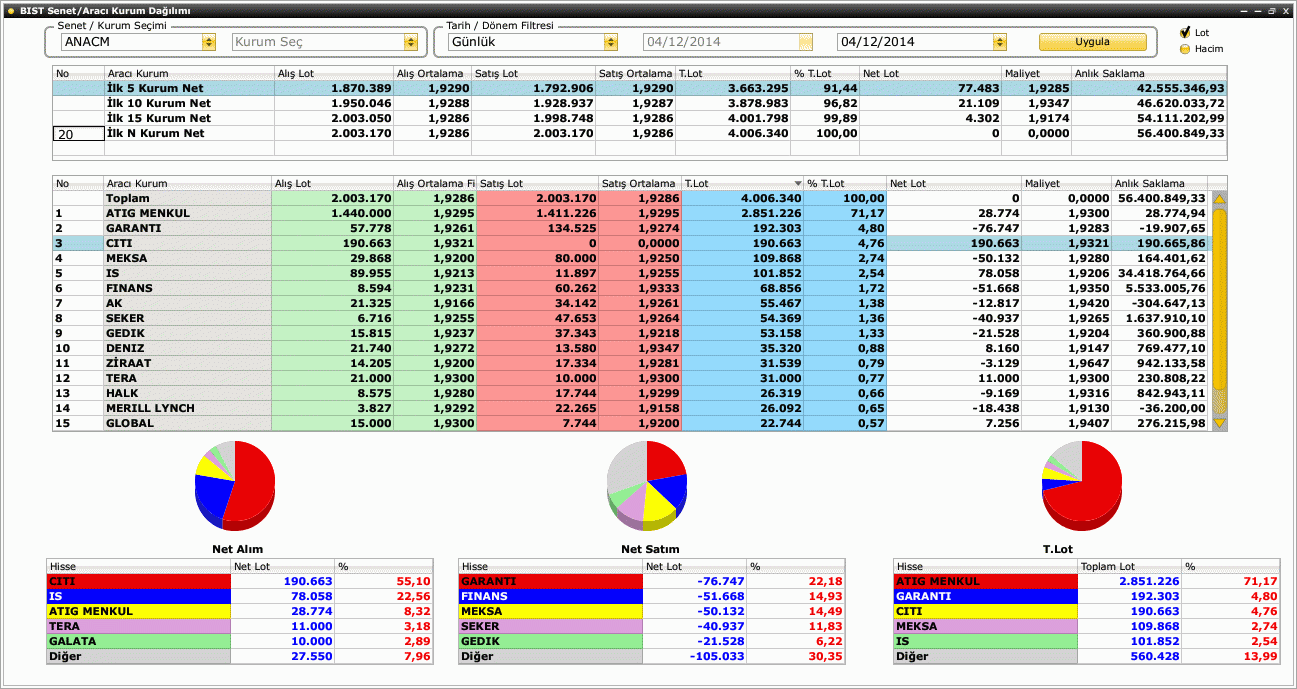Click Anlık Saklama header in the summary table

coord(1149,73)
